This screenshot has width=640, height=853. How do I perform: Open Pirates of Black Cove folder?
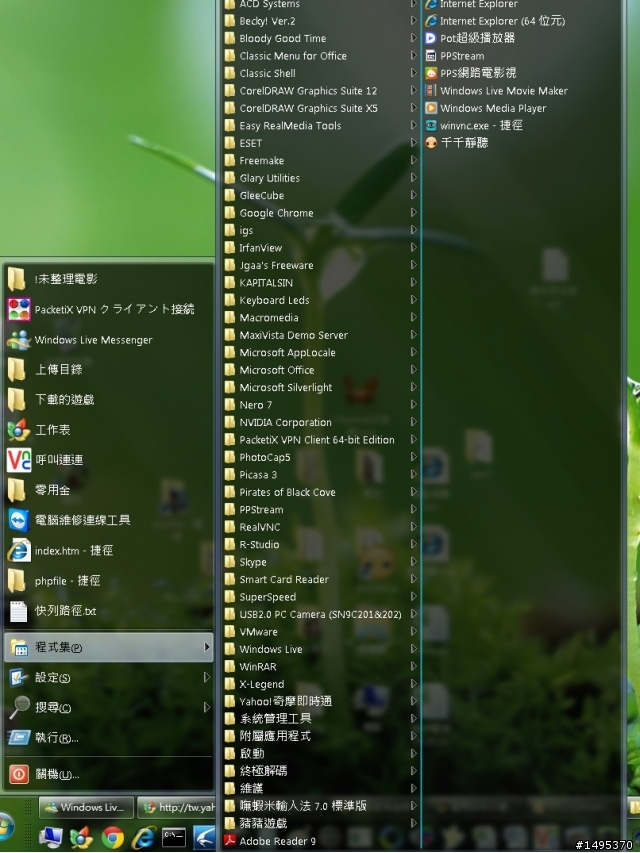[x=321, y=492]
